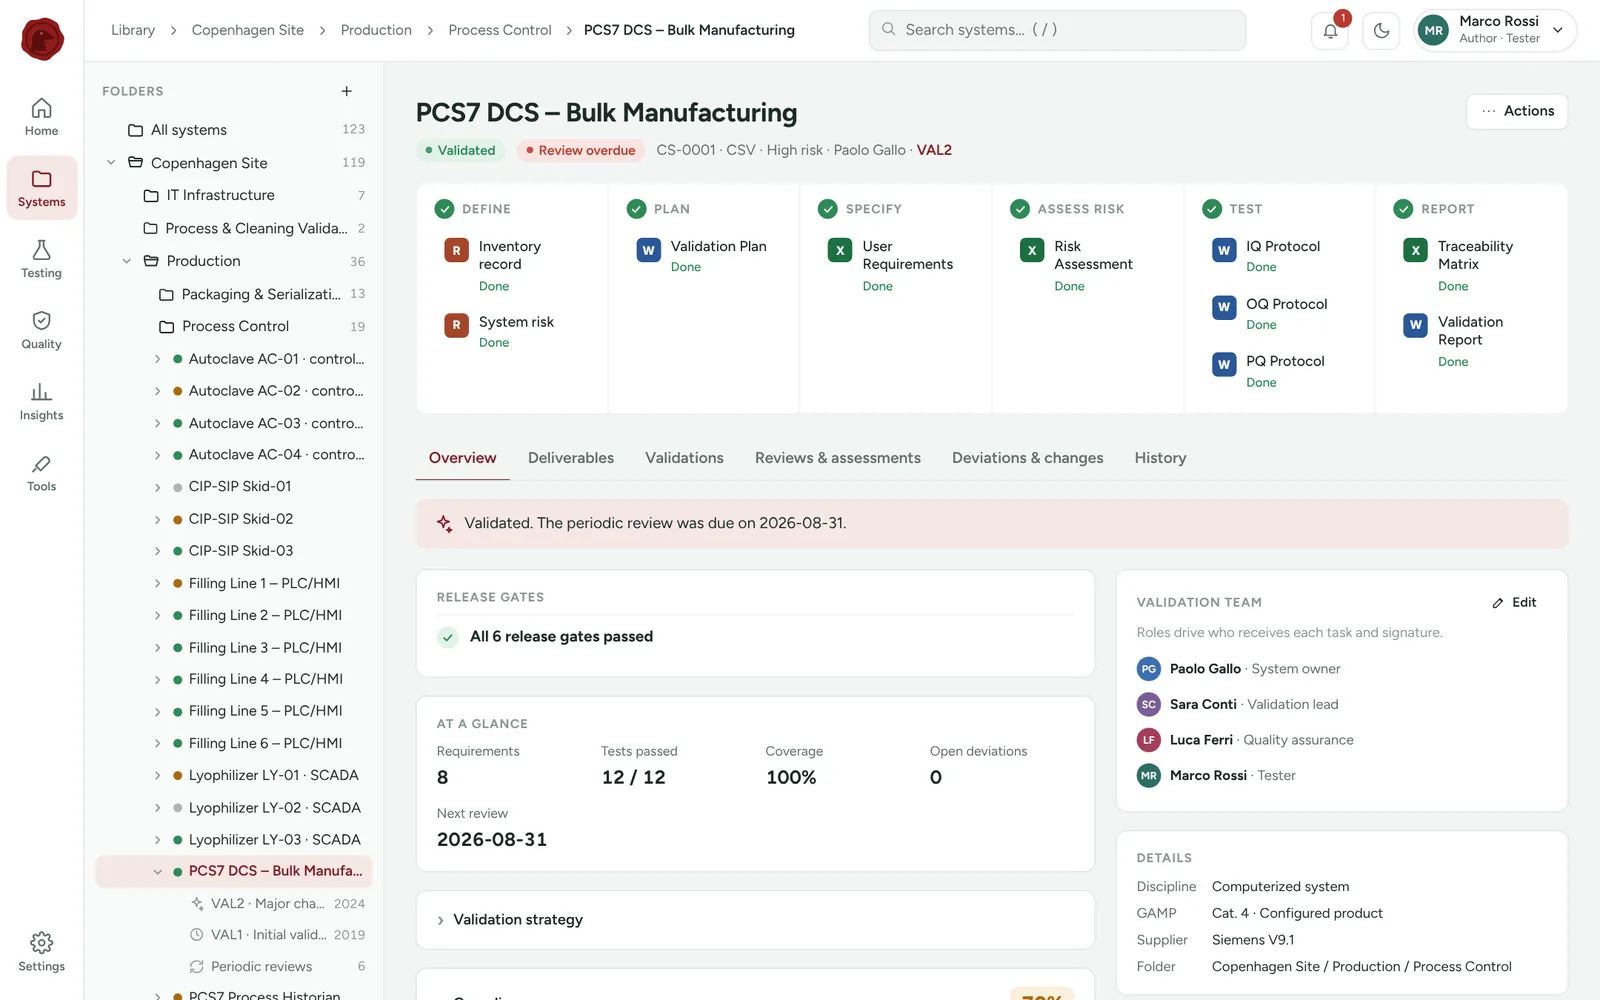Screen dimensions: 1600x1000
Task: Expand Autoclave AC-01 tree node
Action: tap(157, 359)
